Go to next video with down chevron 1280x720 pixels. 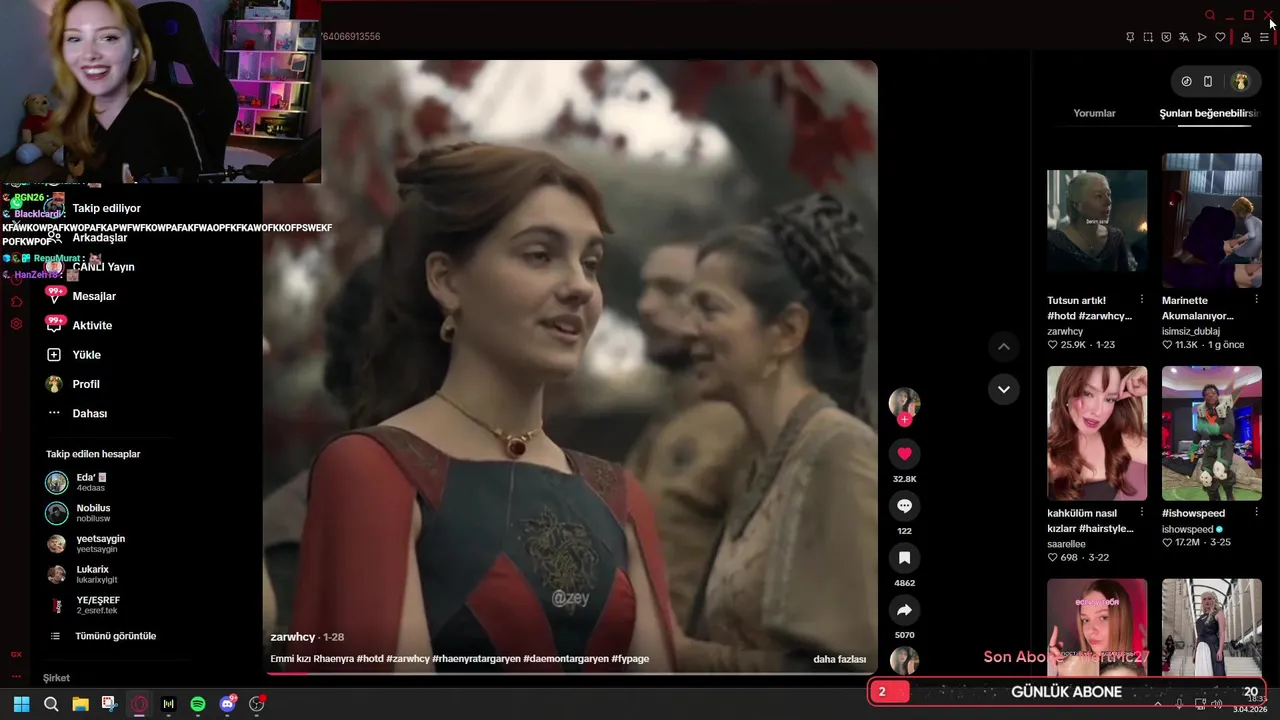coord(1004,389)
